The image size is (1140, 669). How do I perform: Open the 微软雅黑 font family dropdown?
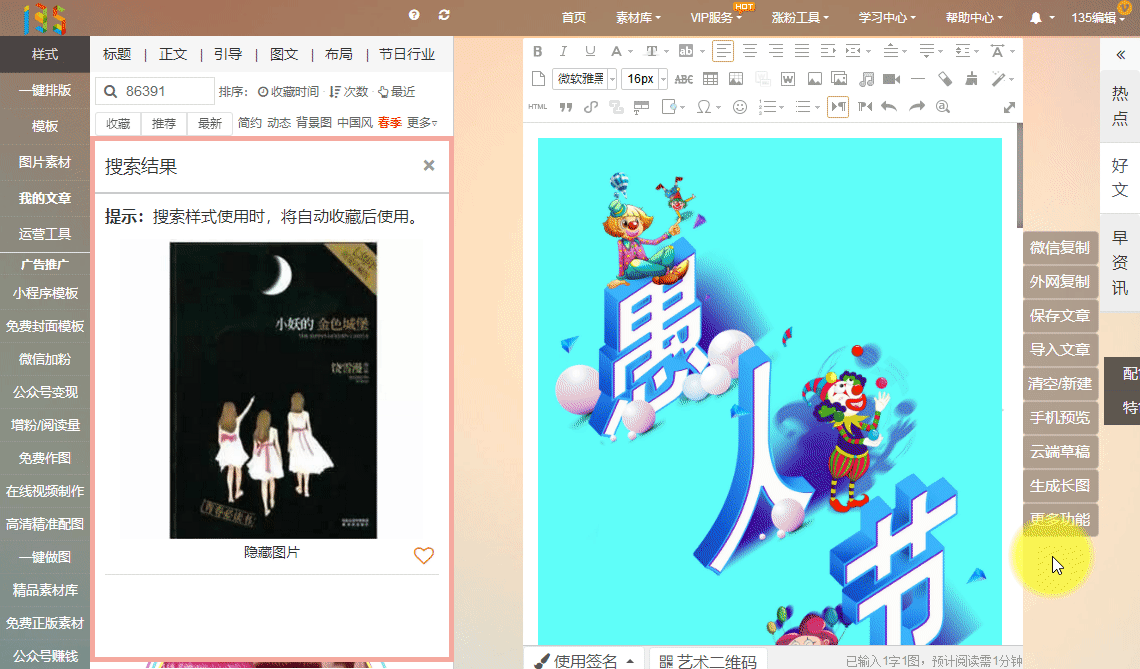[584, 79]
